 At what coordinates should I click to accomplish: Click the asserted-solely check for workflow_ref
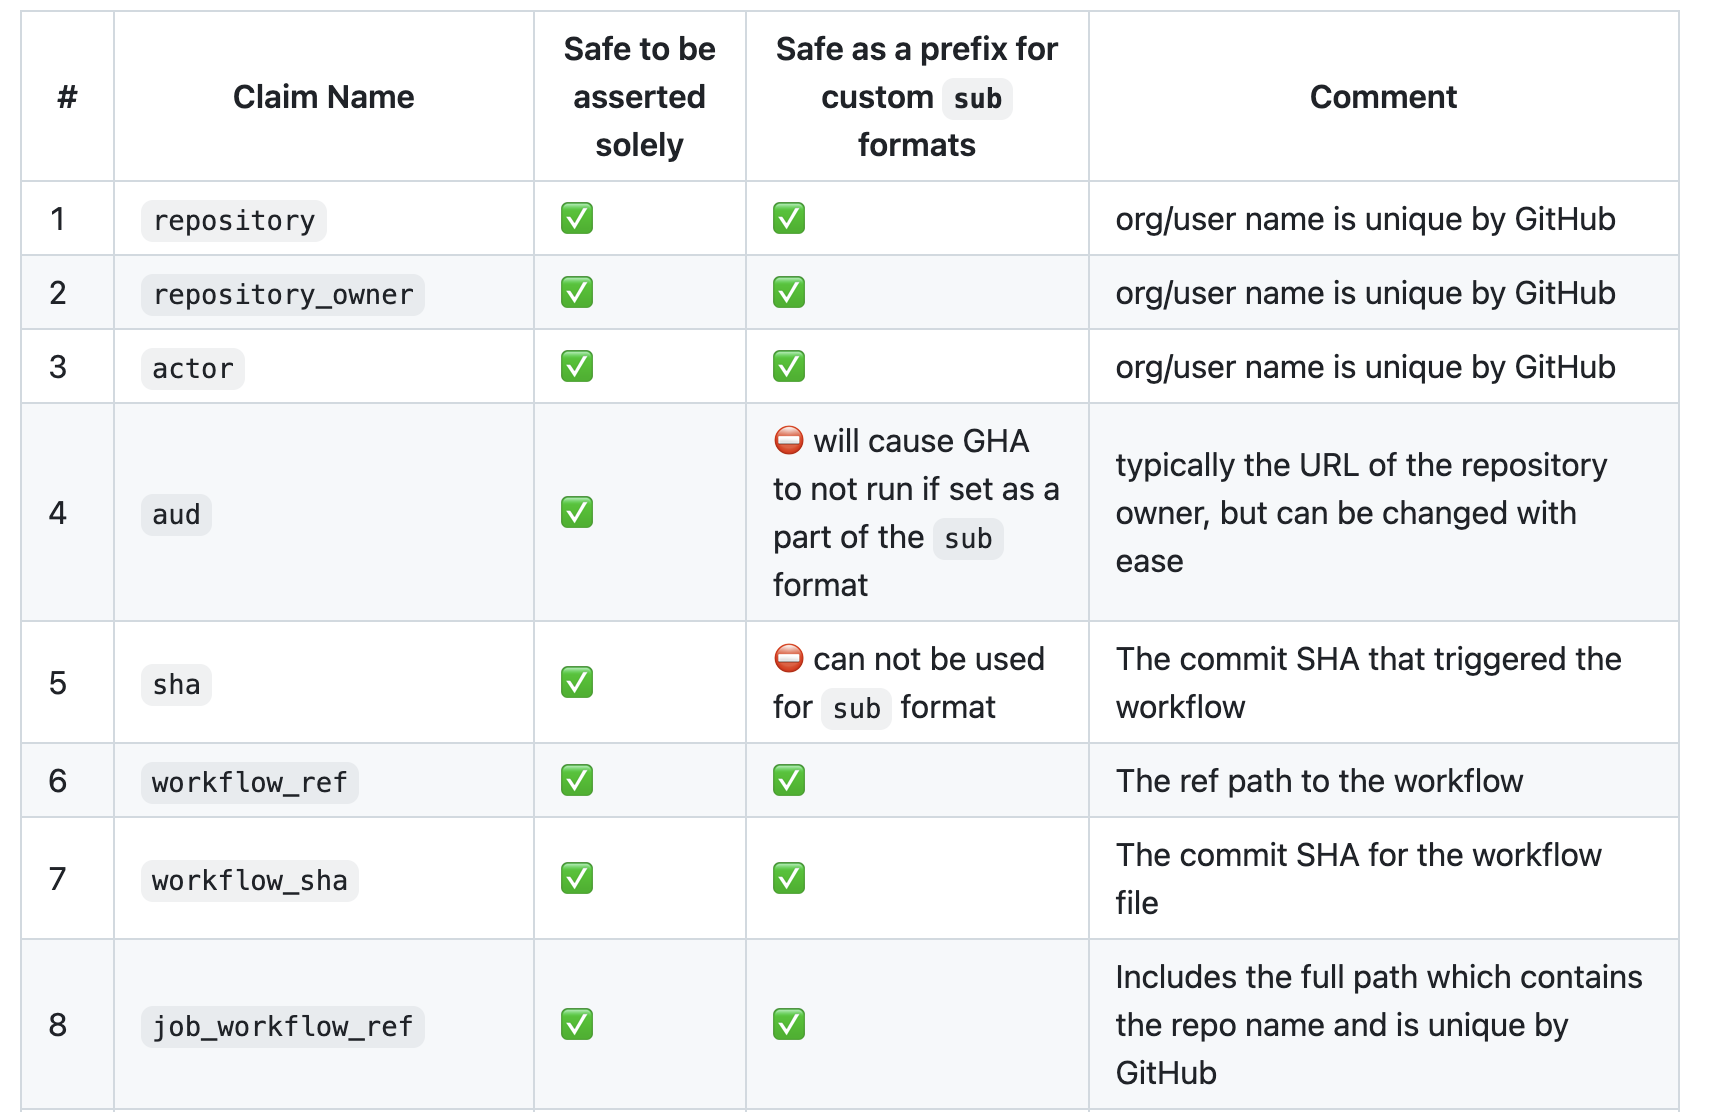(577, 780)
